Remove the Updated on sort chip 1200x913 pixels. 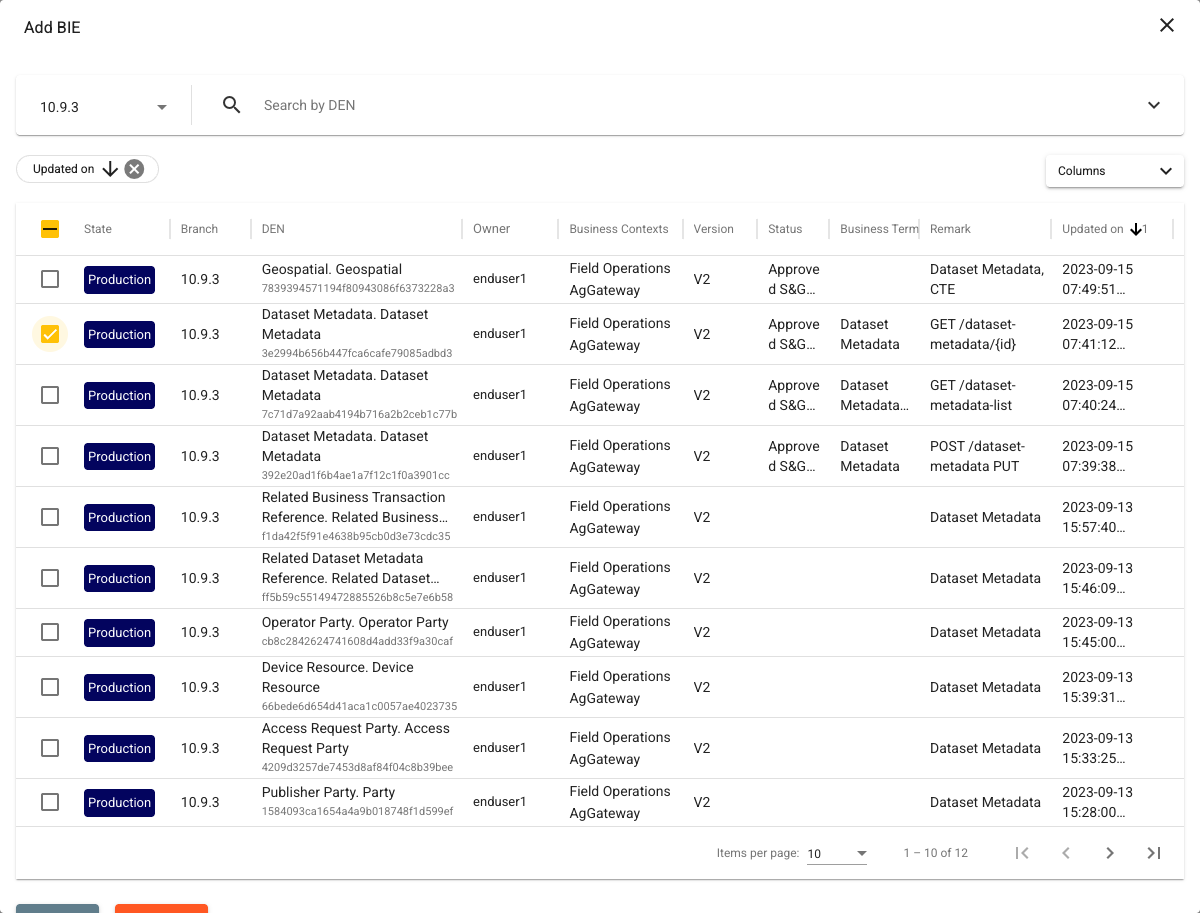pos(134,169)
